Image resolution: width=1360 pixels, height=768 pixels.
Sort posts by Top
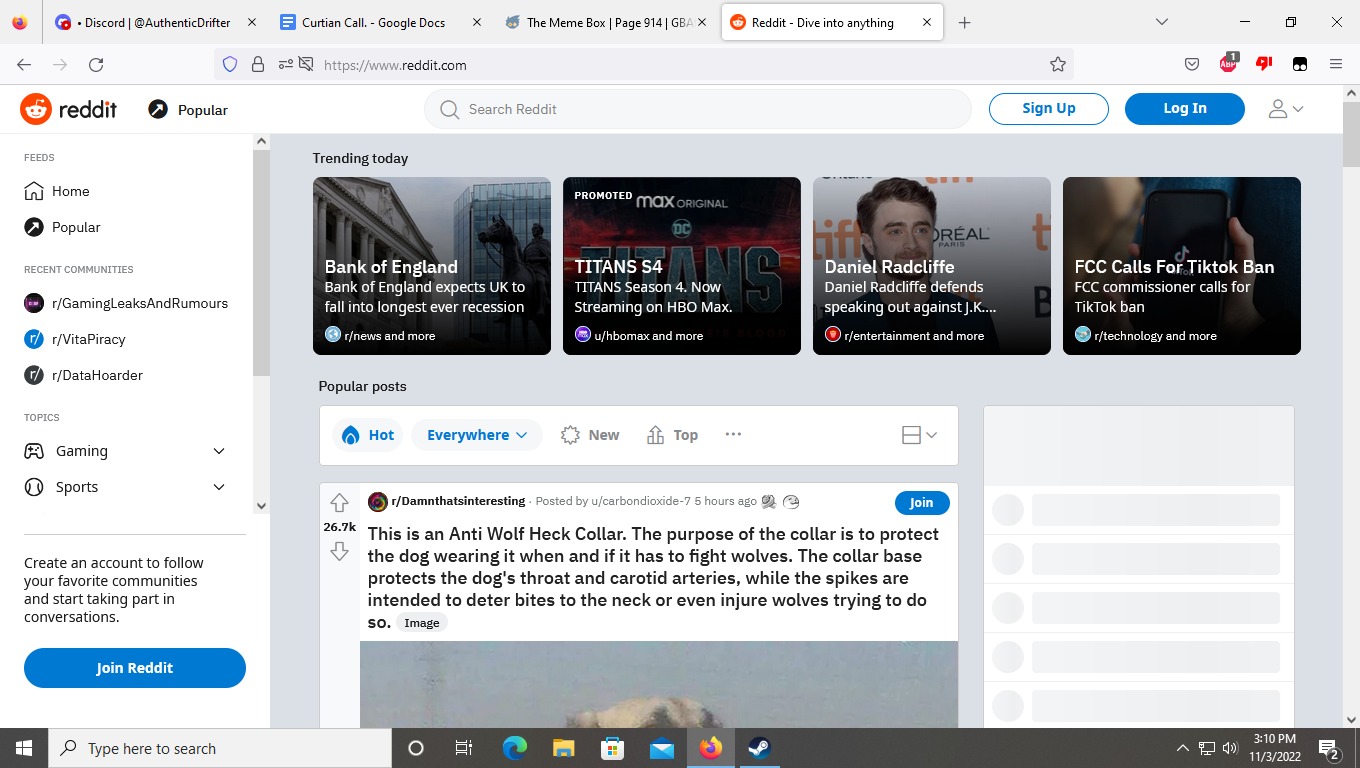coord(673,435)
